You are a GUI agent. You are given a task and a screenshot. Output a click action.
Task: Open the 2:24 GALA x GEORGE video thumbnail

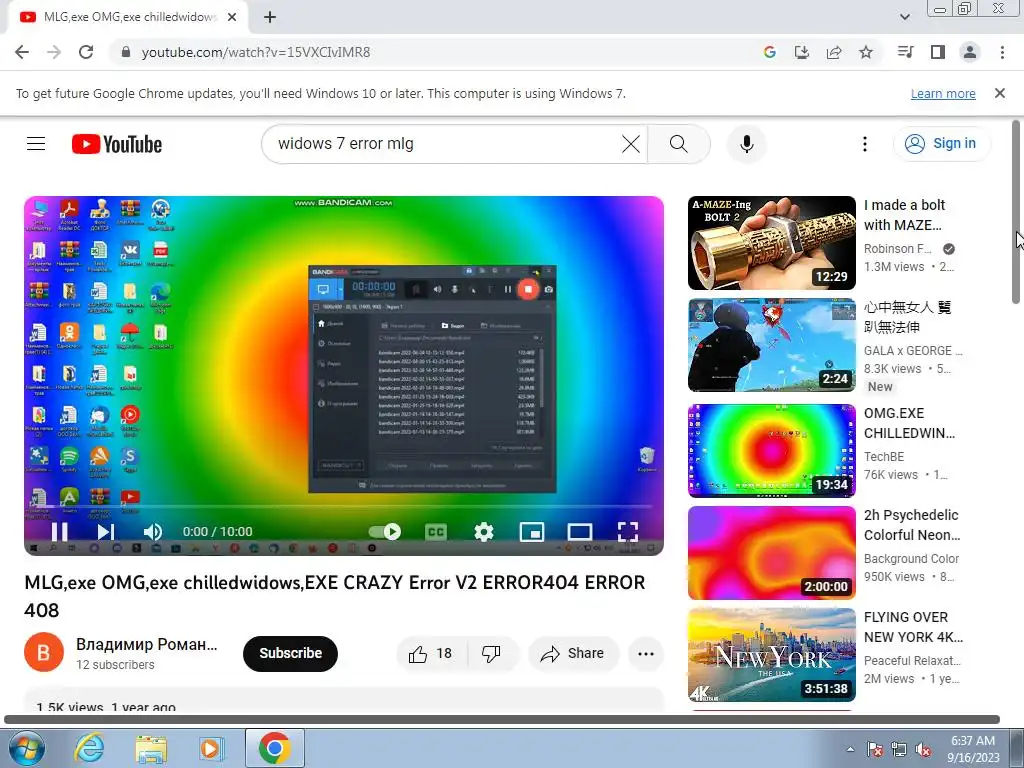[x=772, y=345]
